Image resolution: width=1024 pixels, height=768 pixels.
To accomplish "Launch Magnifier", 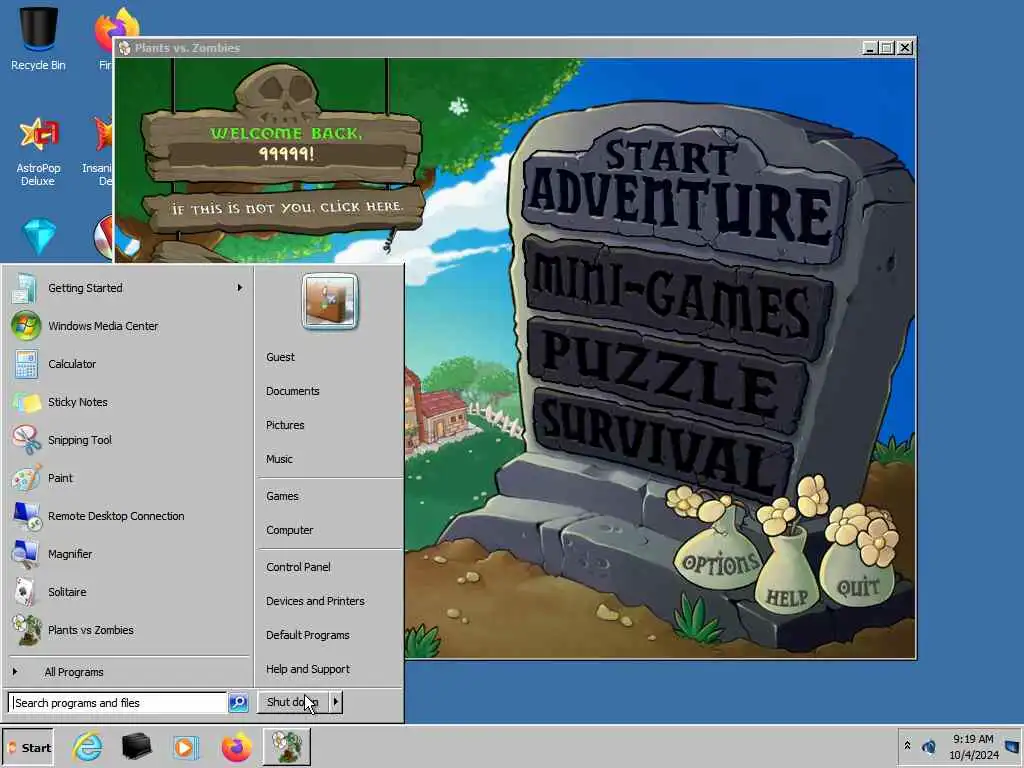I will (128, 554).
